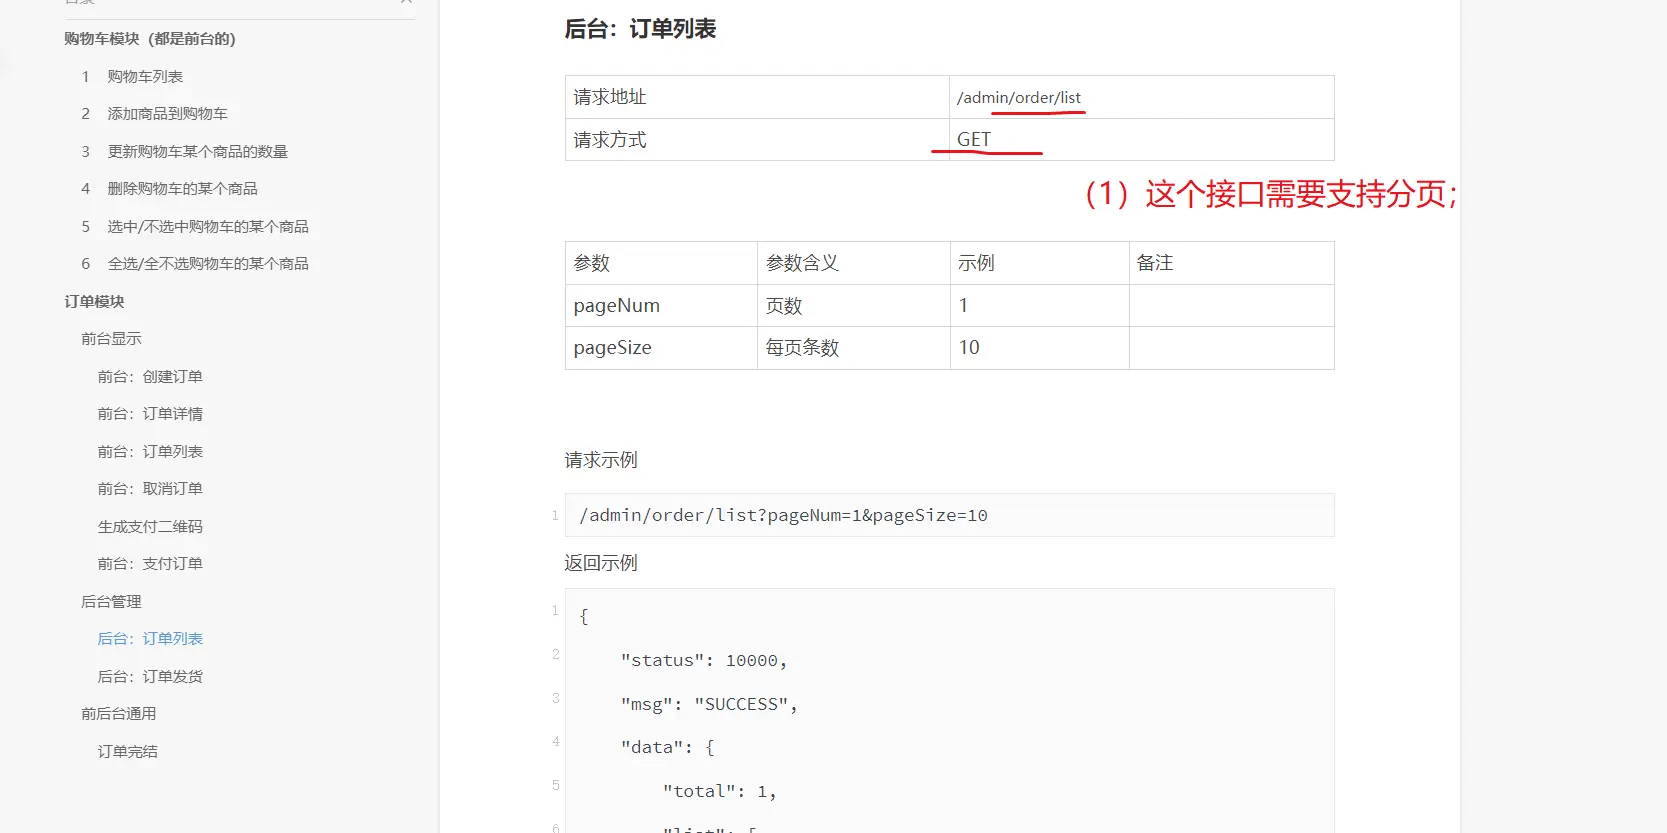Screen dimensions: 1667x833
Task: Jump to 前台：取消订单 entry
Action: pyautogui.click(x=150, y=489)
